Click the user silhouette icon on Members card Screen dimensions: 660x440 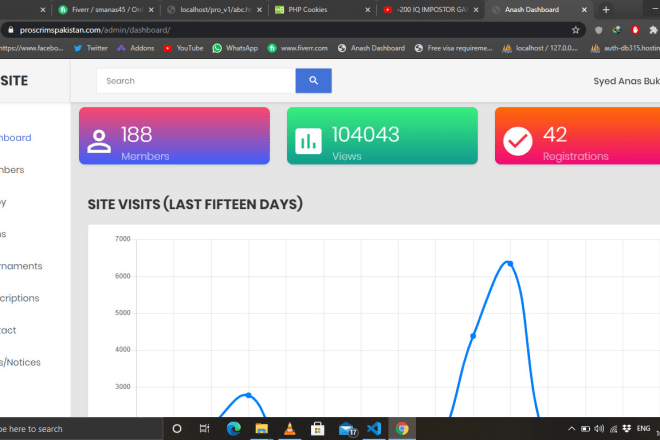[99, 141]
